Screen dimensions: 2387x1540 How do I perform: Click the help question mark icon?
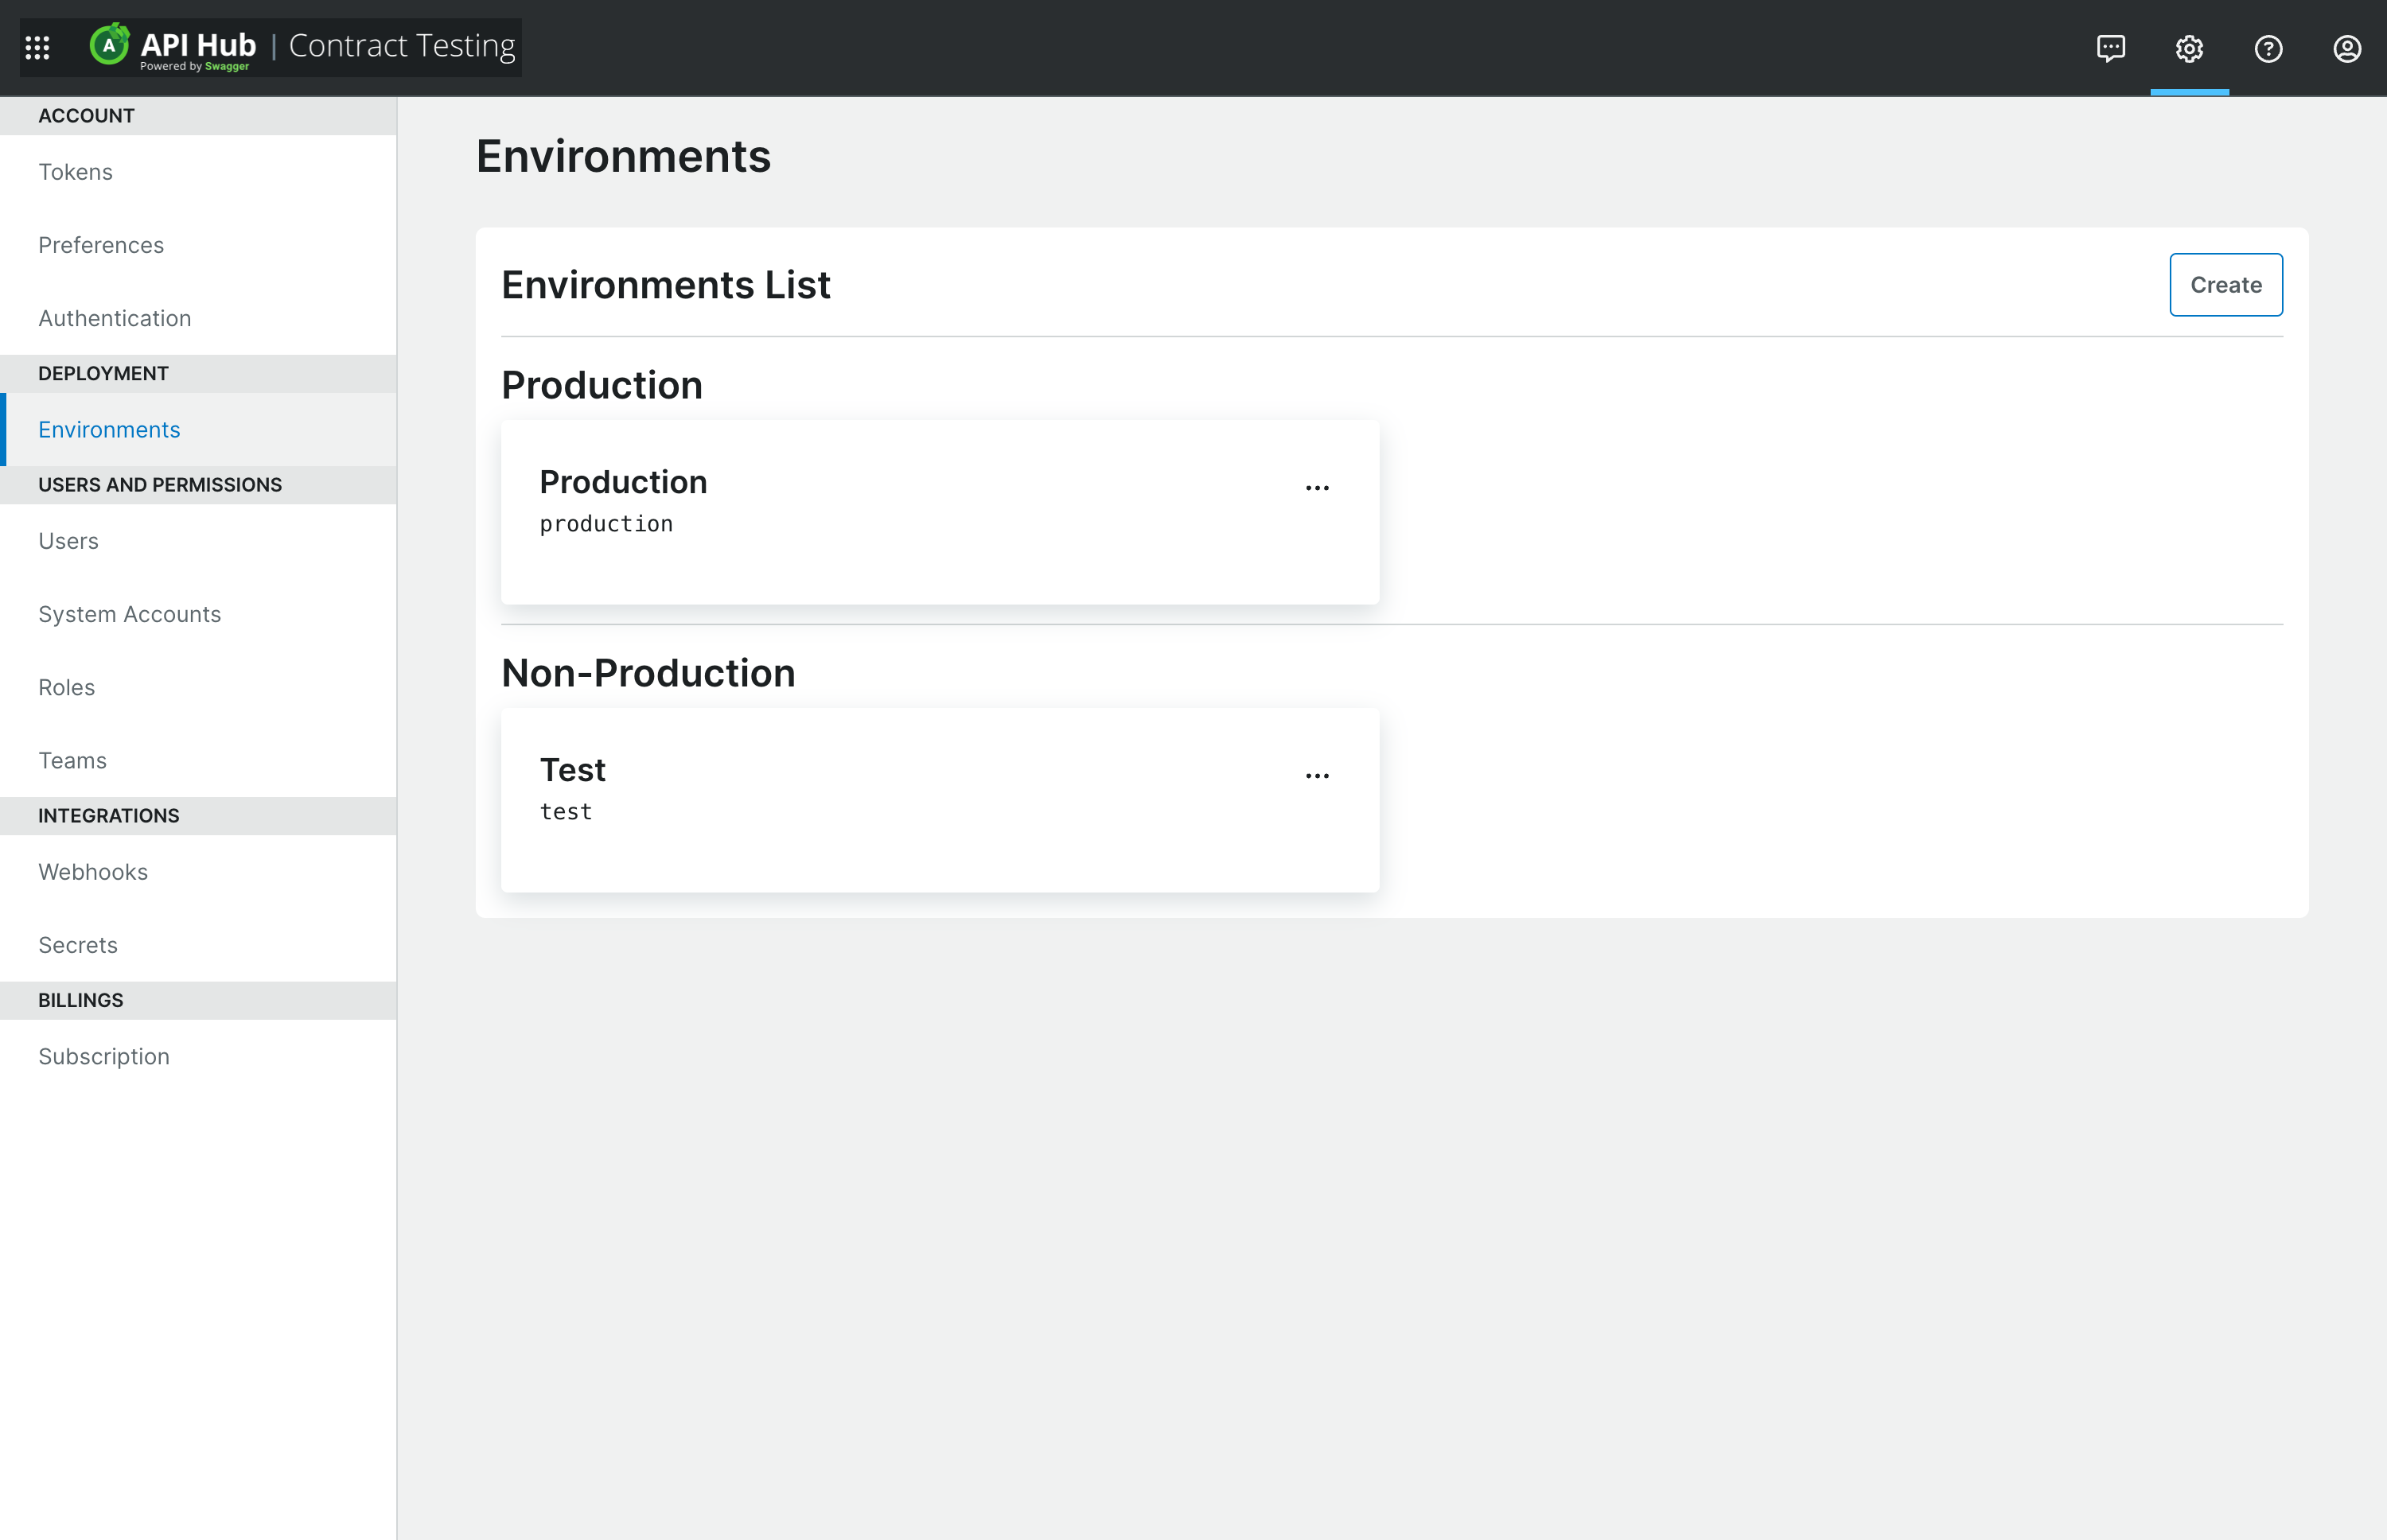[x=2268, y=47]
